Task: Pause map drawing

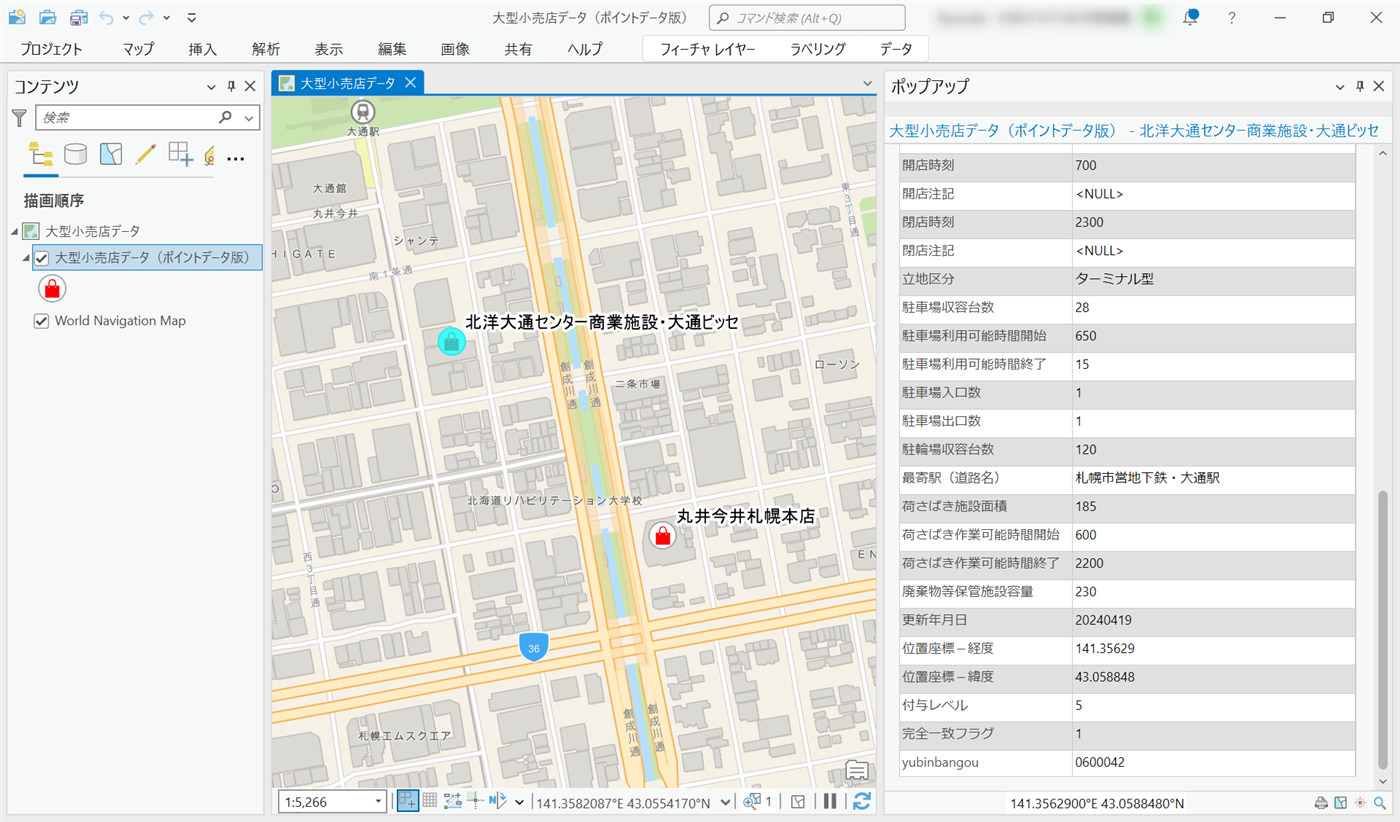Action: (830, 801)
